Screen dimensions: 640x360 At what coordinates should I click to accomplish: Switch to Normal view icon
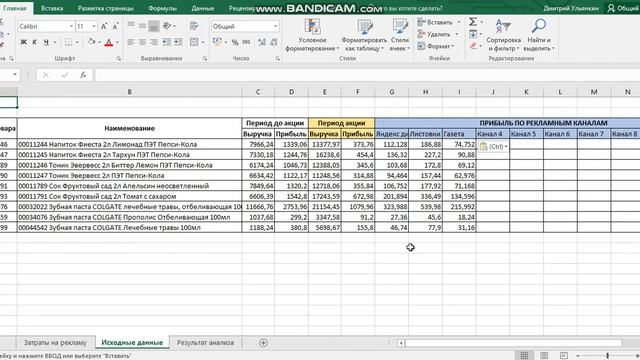pos(524,356)
